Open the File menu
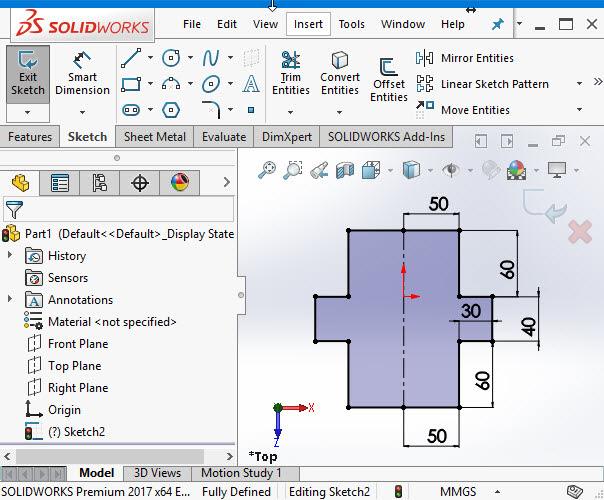Image resolution: width=604 pixels, height=500 pixels. [x=192, y=24]
